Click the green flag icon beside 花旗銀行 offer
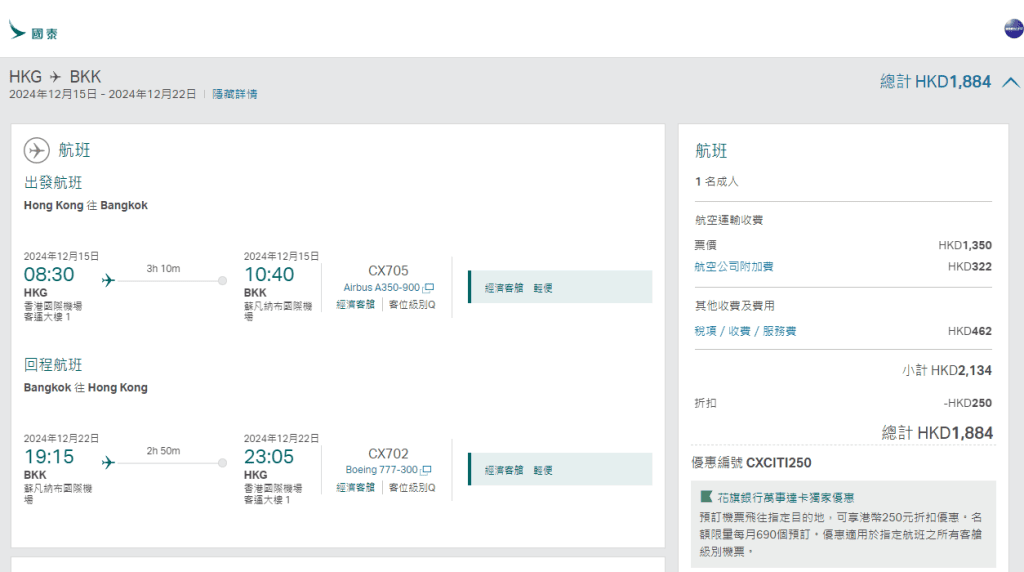 click(707, 497)
